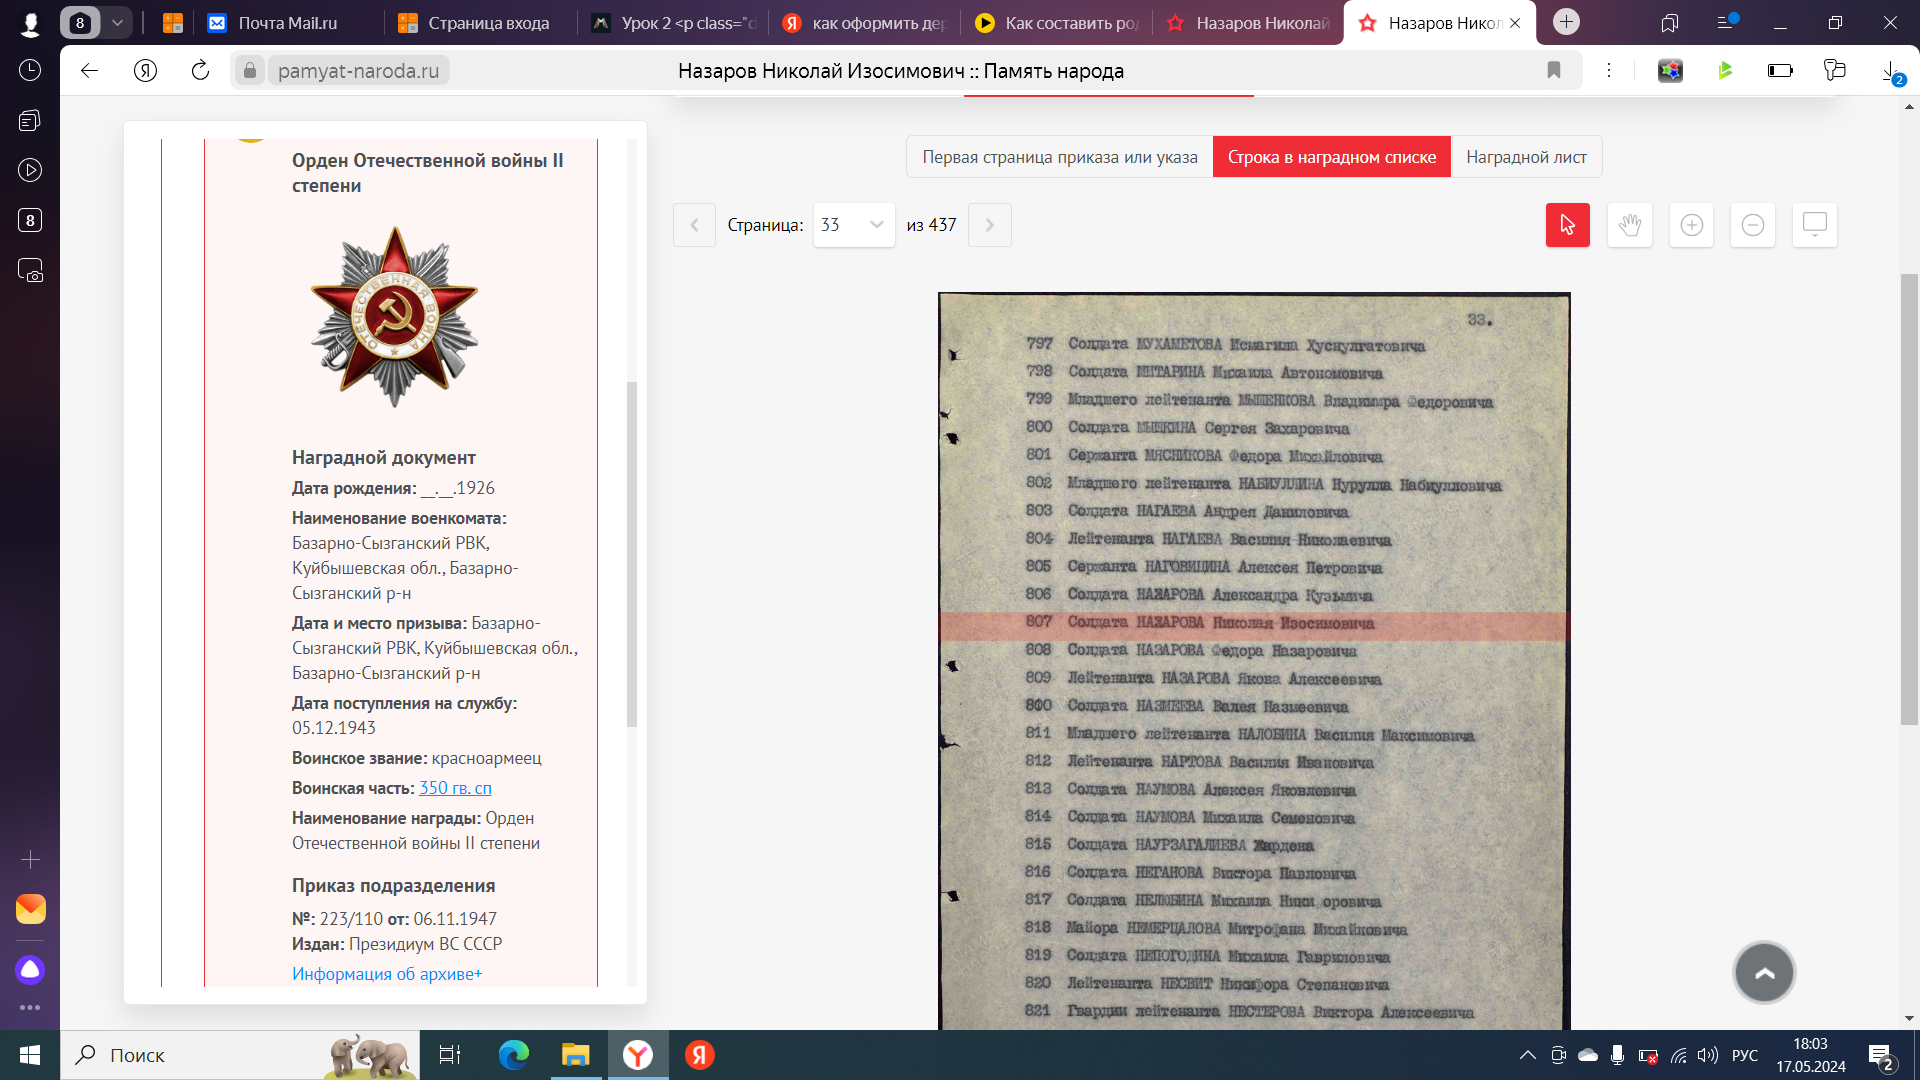The height and width of the screenshot is (1080, 1920).
Task: Open Первая страница приказа или указа tab
Action: pos(1059,157)
